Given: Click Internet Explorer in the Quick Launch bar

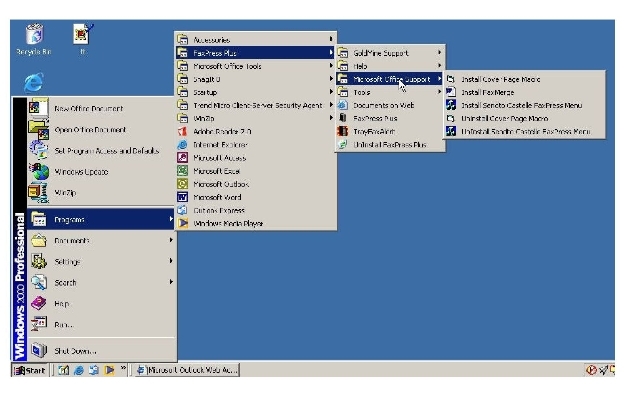Looking at the screenshot, I should point(79,370).
